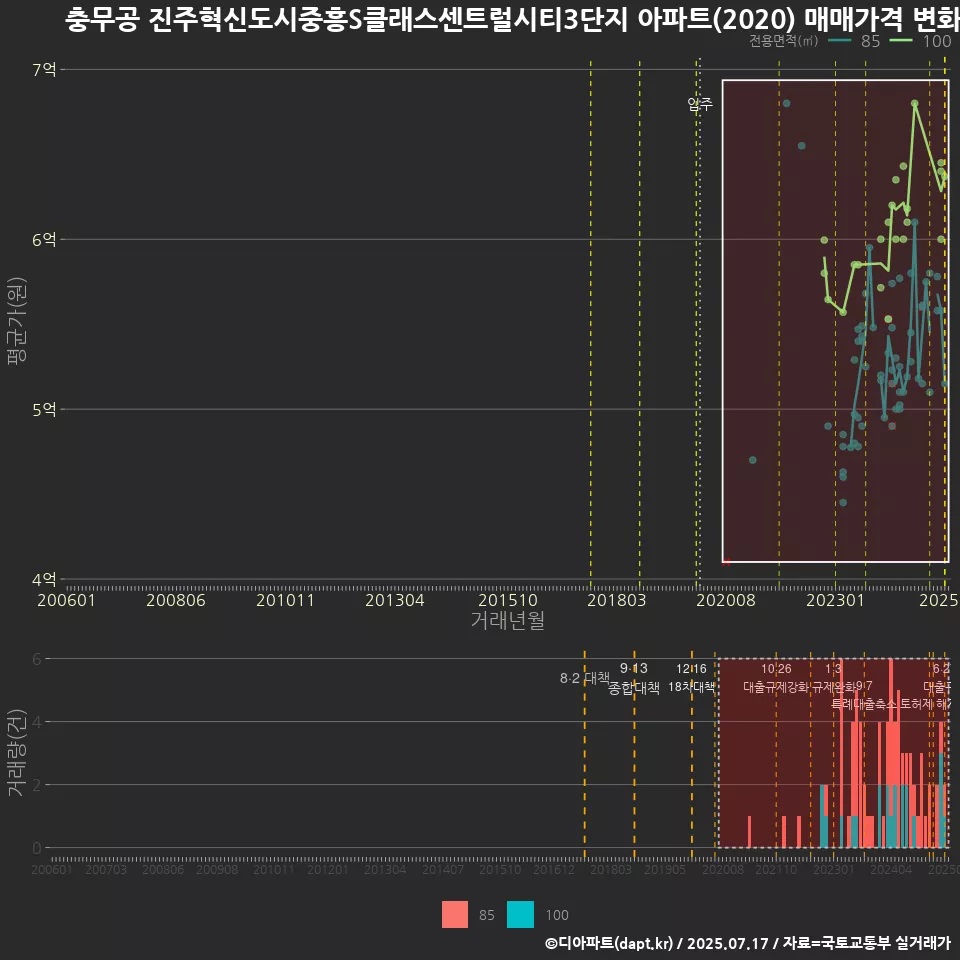Click the 거래량(건) y-axis title
The width and height of the screenshot is (960, 960).
tap(15, 752)
